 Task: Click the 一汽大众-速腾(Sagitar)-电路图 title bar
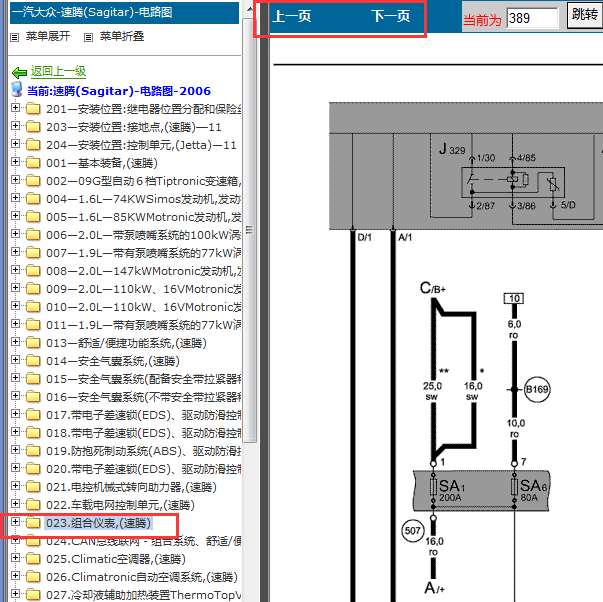click(124, 12)
